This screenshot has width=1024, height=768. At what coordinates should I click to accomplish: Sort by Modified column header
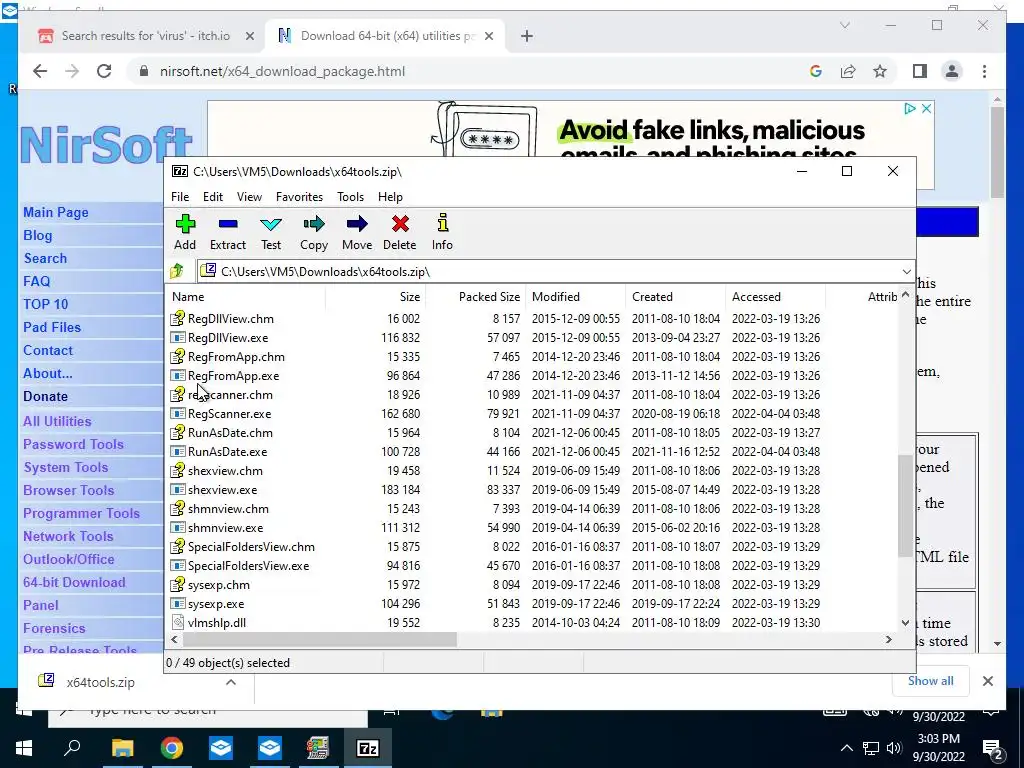tap(575, 296)
